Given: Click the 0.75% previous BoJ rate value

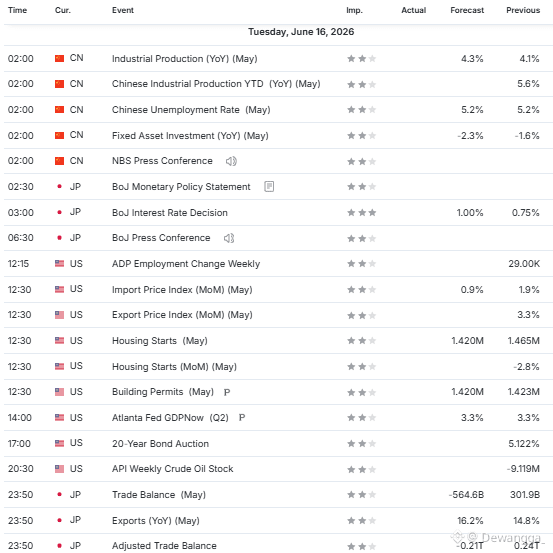Looking at the screenshot, I should pyautogui.click(x=525, y=213).
